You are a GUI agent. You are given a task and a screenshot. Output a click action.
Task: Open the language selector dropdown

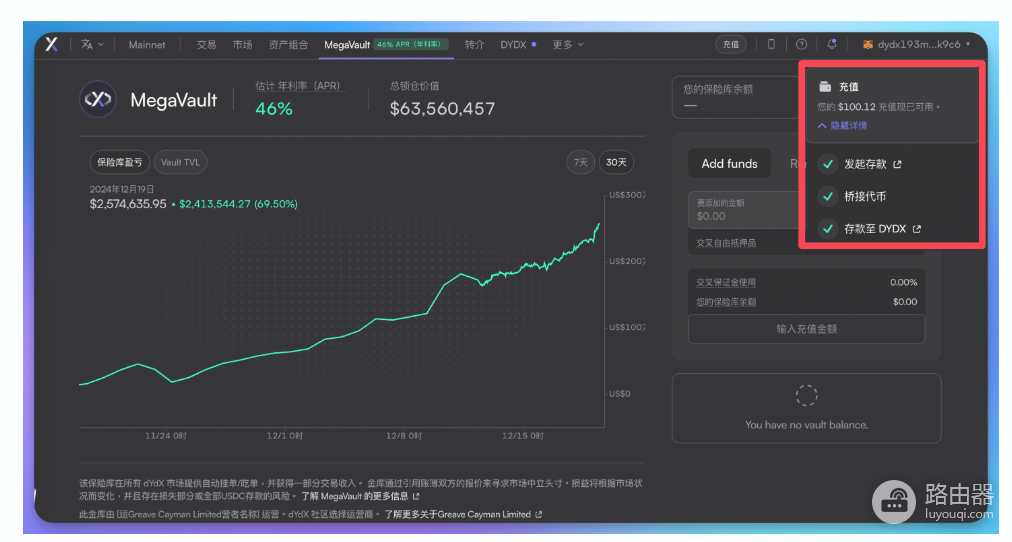(x=92, y=45)
